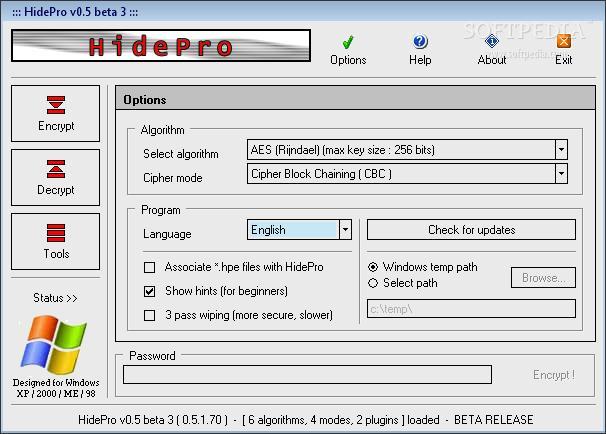
Task: Select Windows temp path radio button
Action: (x=373, y=267)
